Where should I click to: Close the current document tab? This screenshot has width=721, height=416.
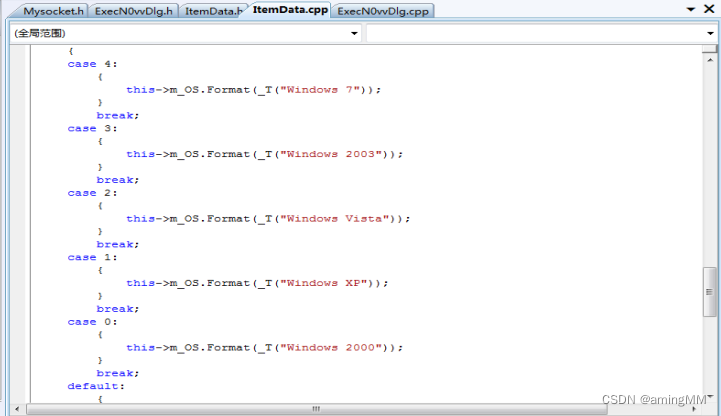click(709, 9)
